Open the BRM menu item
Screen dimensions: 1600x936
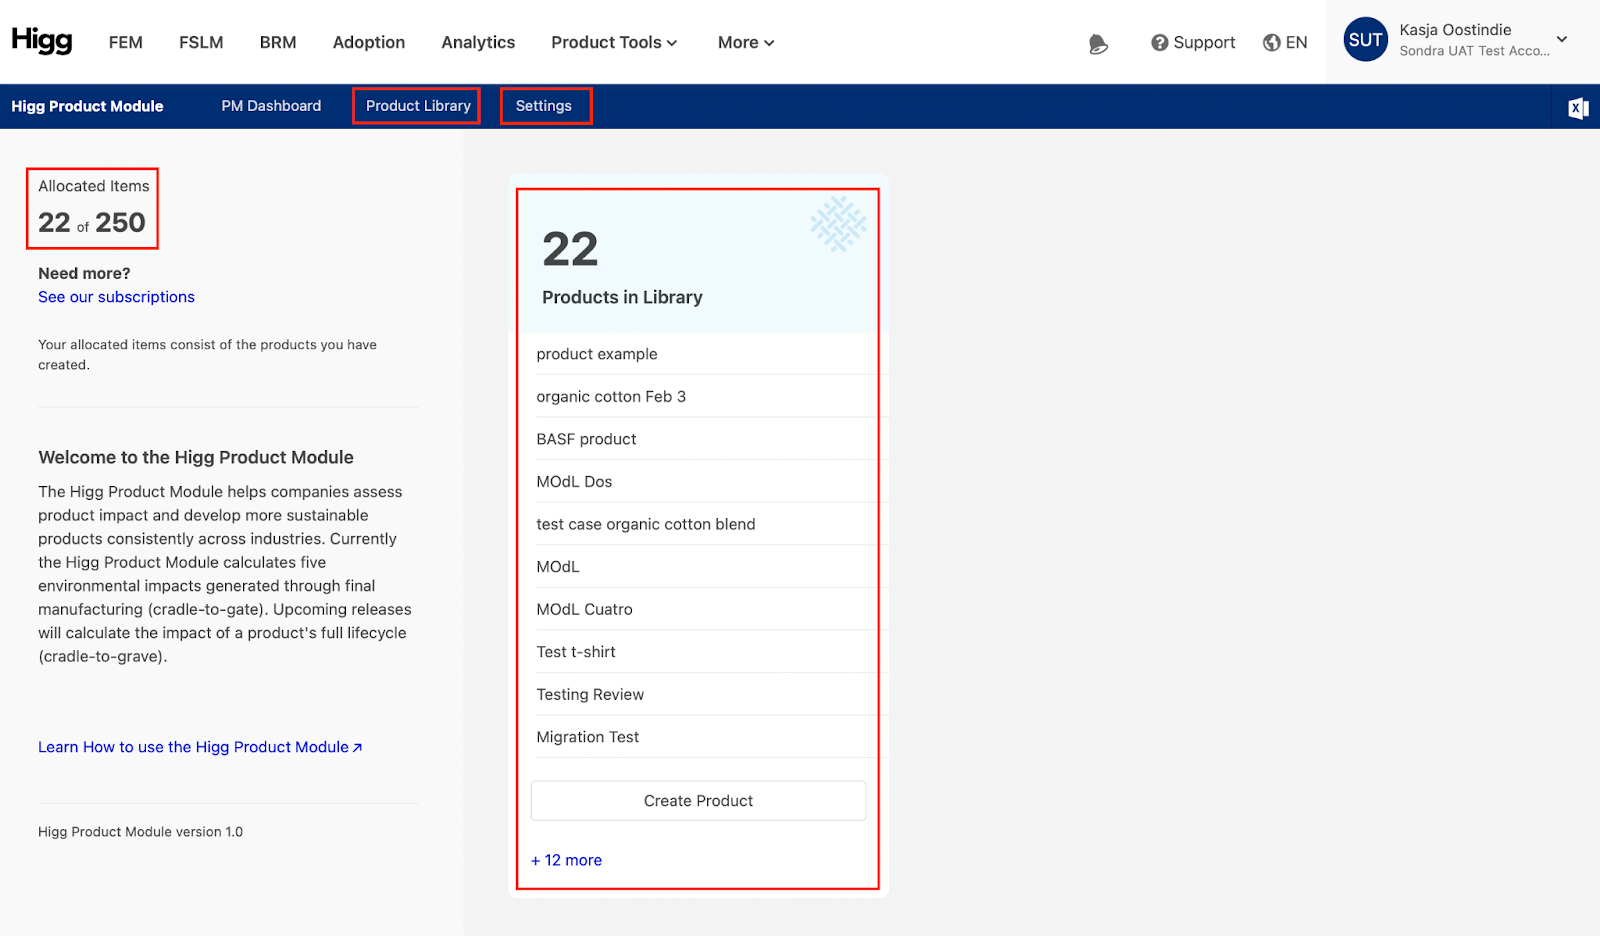pyautogui.click(x=278, y=42)
